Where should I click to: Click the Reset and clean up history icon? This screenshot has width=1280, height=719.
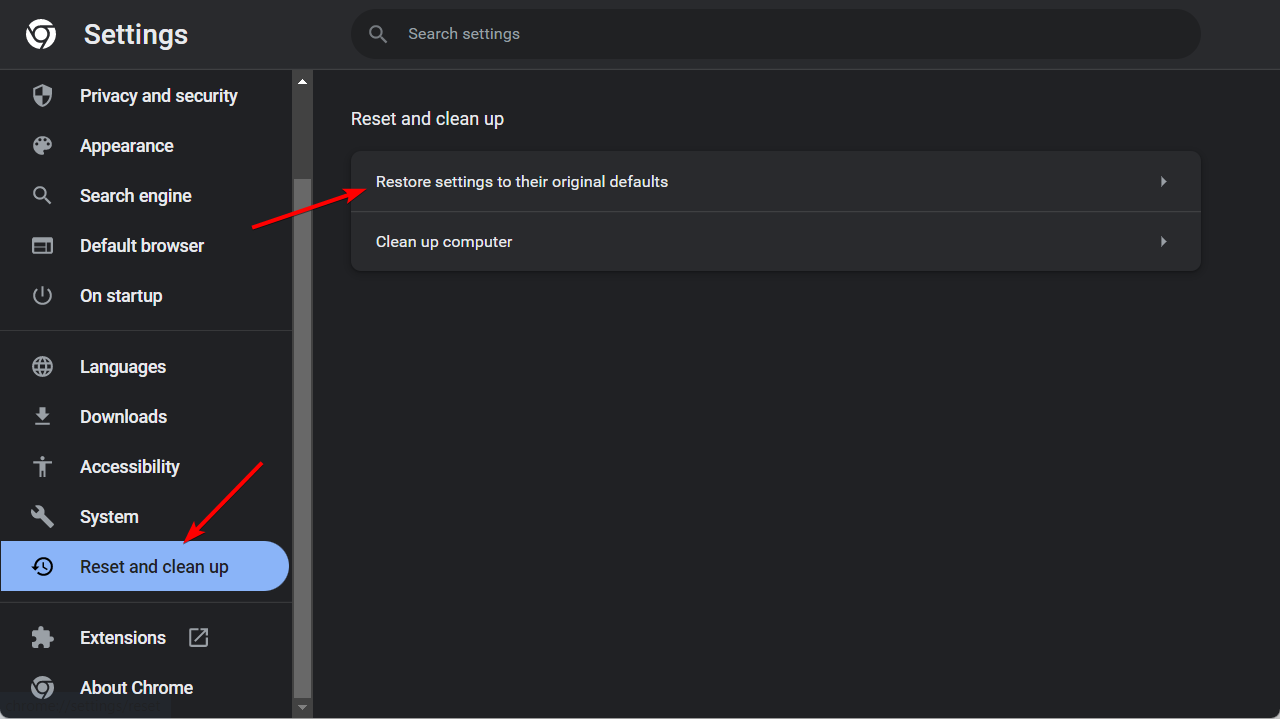[x=42, y=567]
